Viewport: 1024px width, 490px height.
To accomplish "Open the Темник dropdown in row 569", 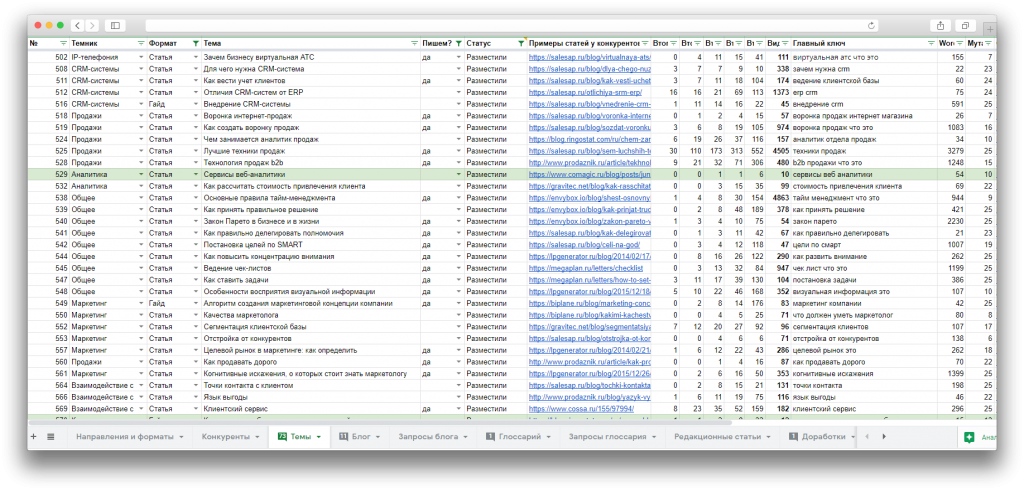I will [141, 409].
